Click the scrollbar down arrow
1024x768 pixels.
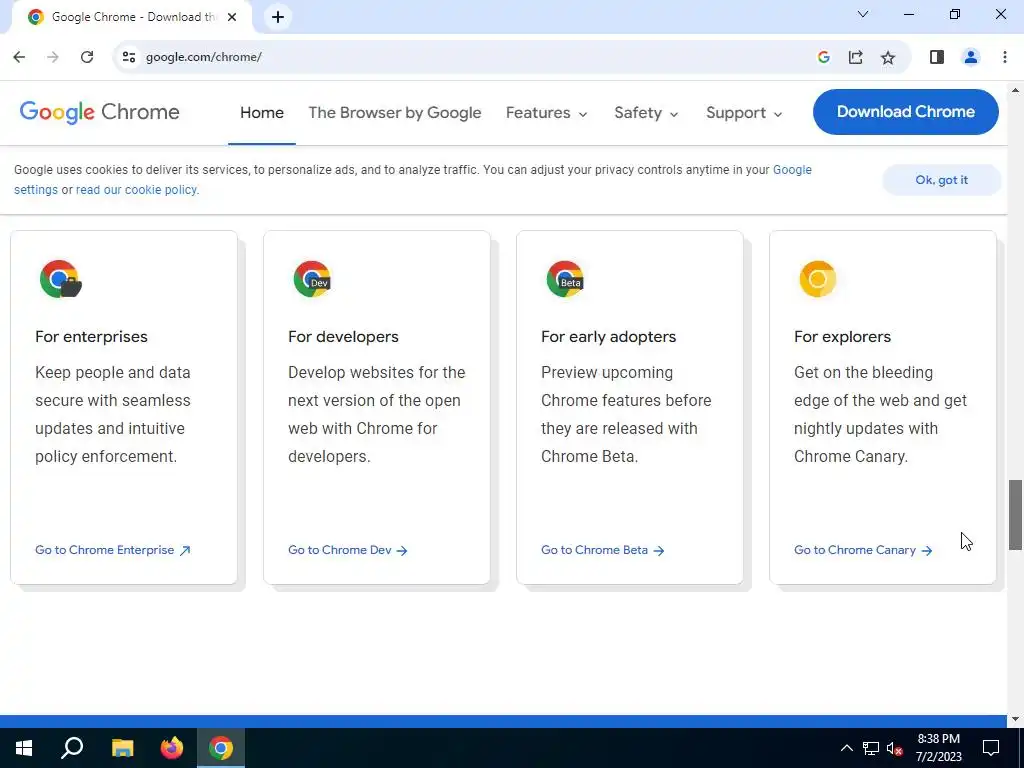(x=1015, y=719)
